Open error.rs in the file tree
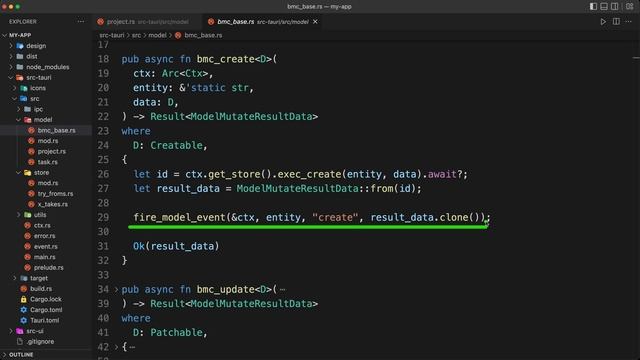This screenshot has width=640, height=360. click(44, 236)
